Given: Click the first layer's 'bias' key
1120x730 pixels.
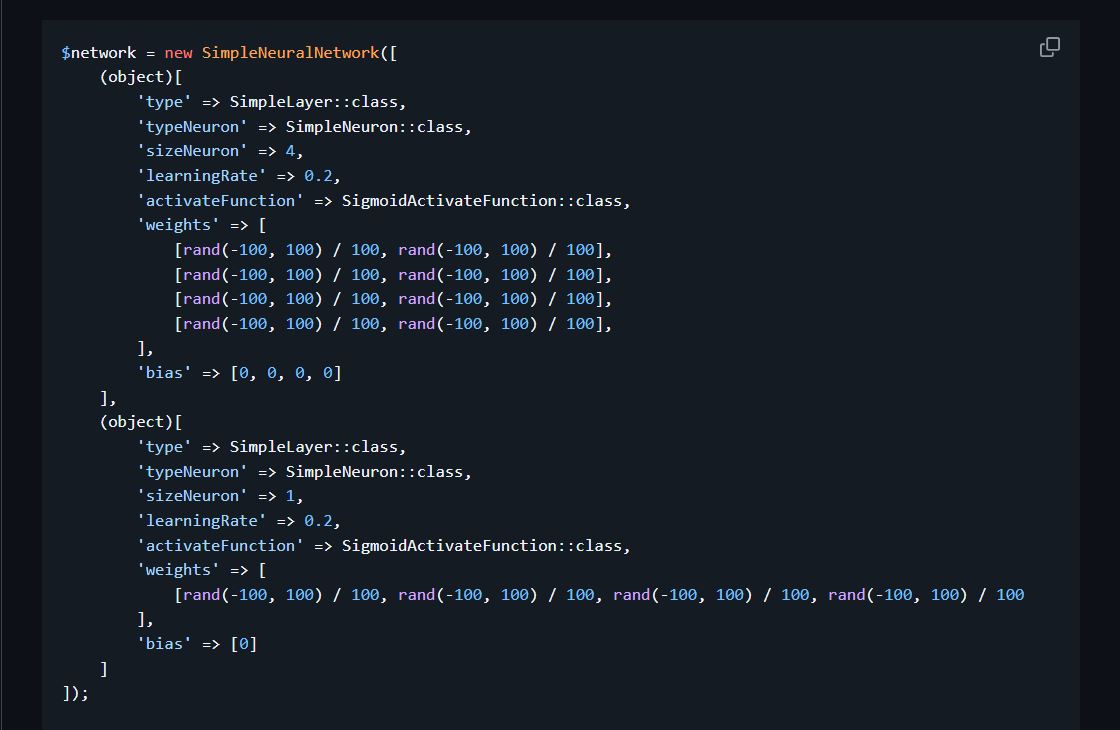Looking at the screenshot, I should 164,373.
